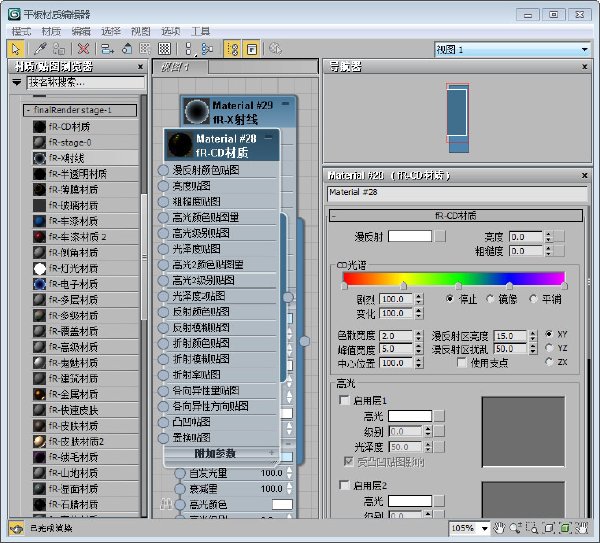Select the 平铺 radio button

point(533,298)
